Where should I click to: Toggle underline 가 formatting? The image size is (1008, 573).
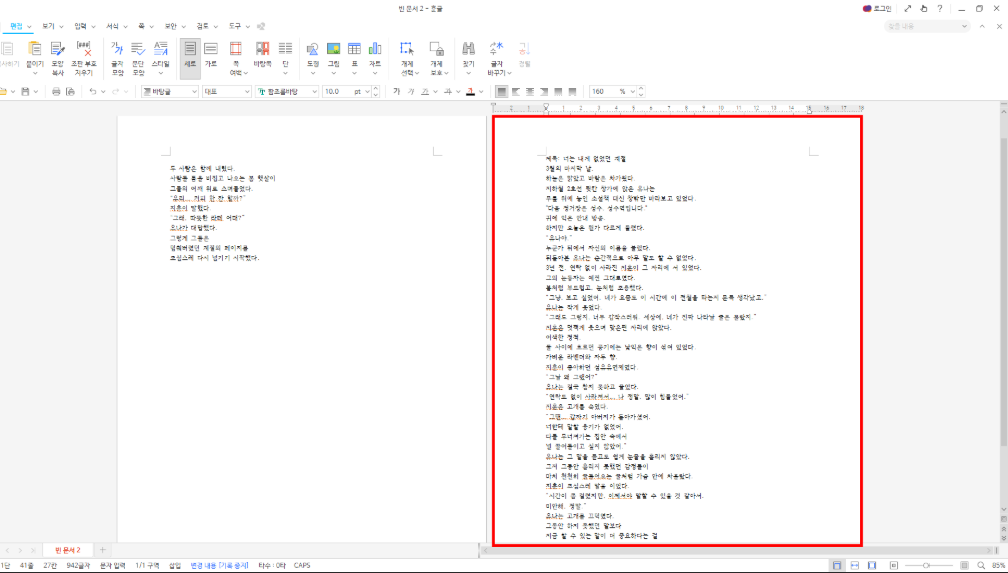[x=425, y=92]
